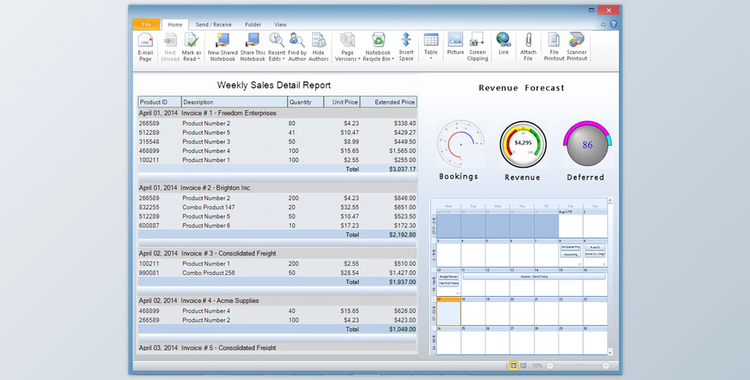Click the zoom slider track

tap(578, 366)
